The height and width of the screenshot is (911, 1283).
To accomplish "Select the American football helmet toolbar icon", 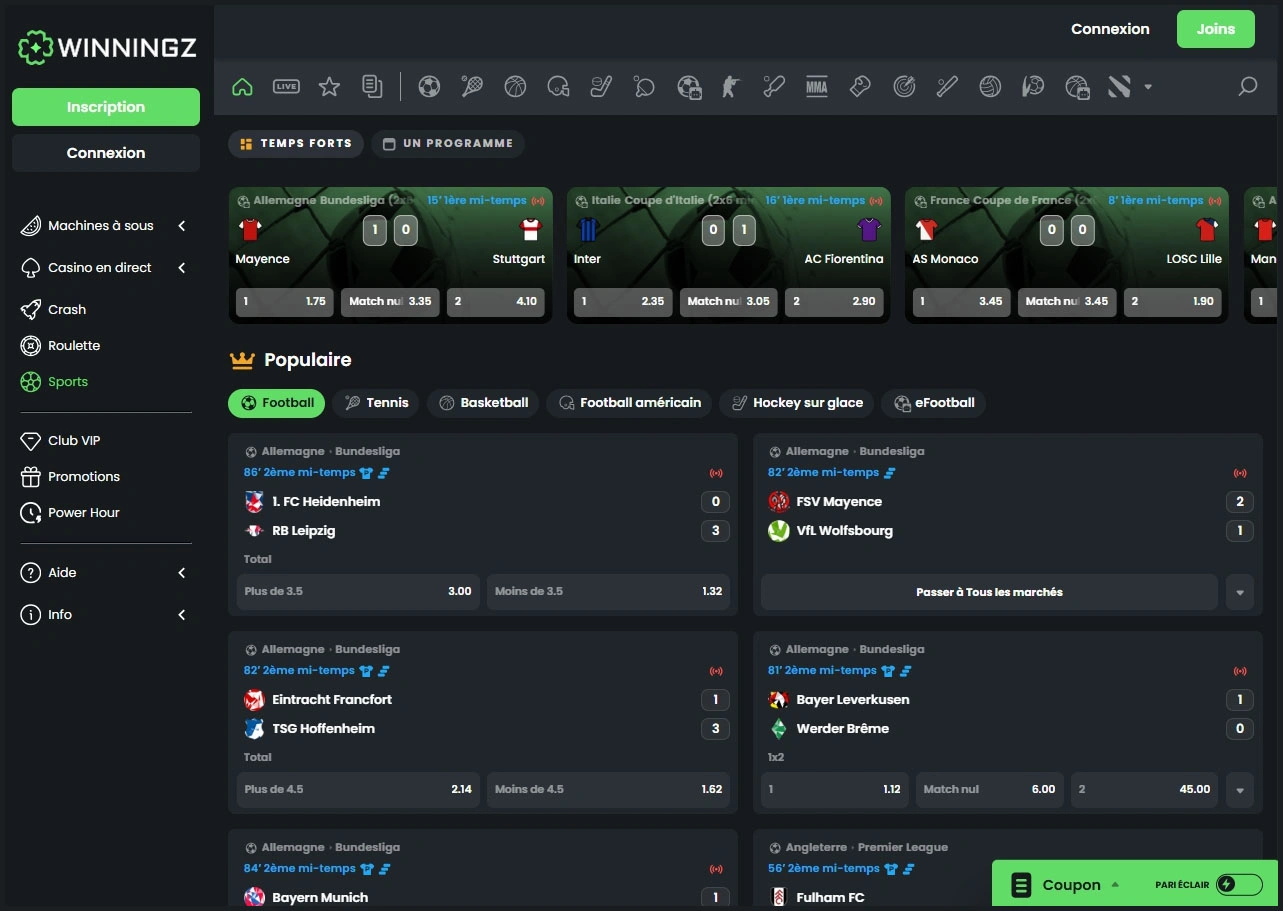I will 558,87.
